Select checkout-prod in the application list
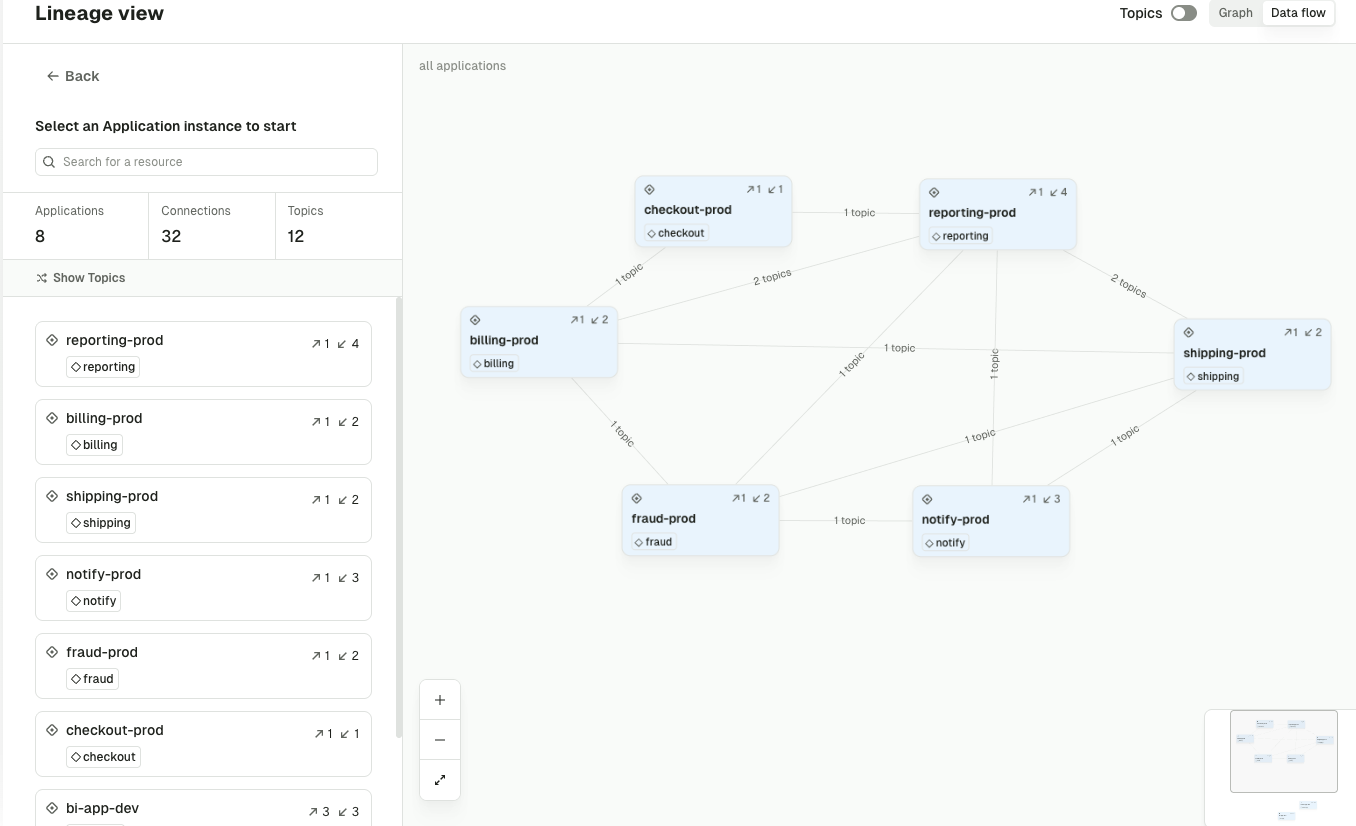The height and width of the screenshot is (826, 1356). (x=203, y=744)
